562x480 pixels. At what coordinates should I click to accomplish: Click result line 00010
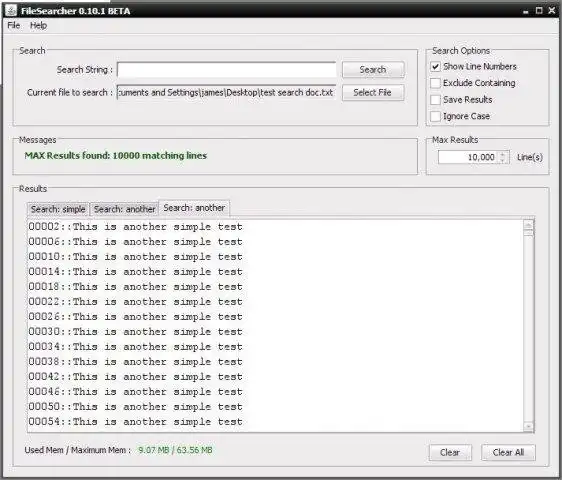click(135, 257)
